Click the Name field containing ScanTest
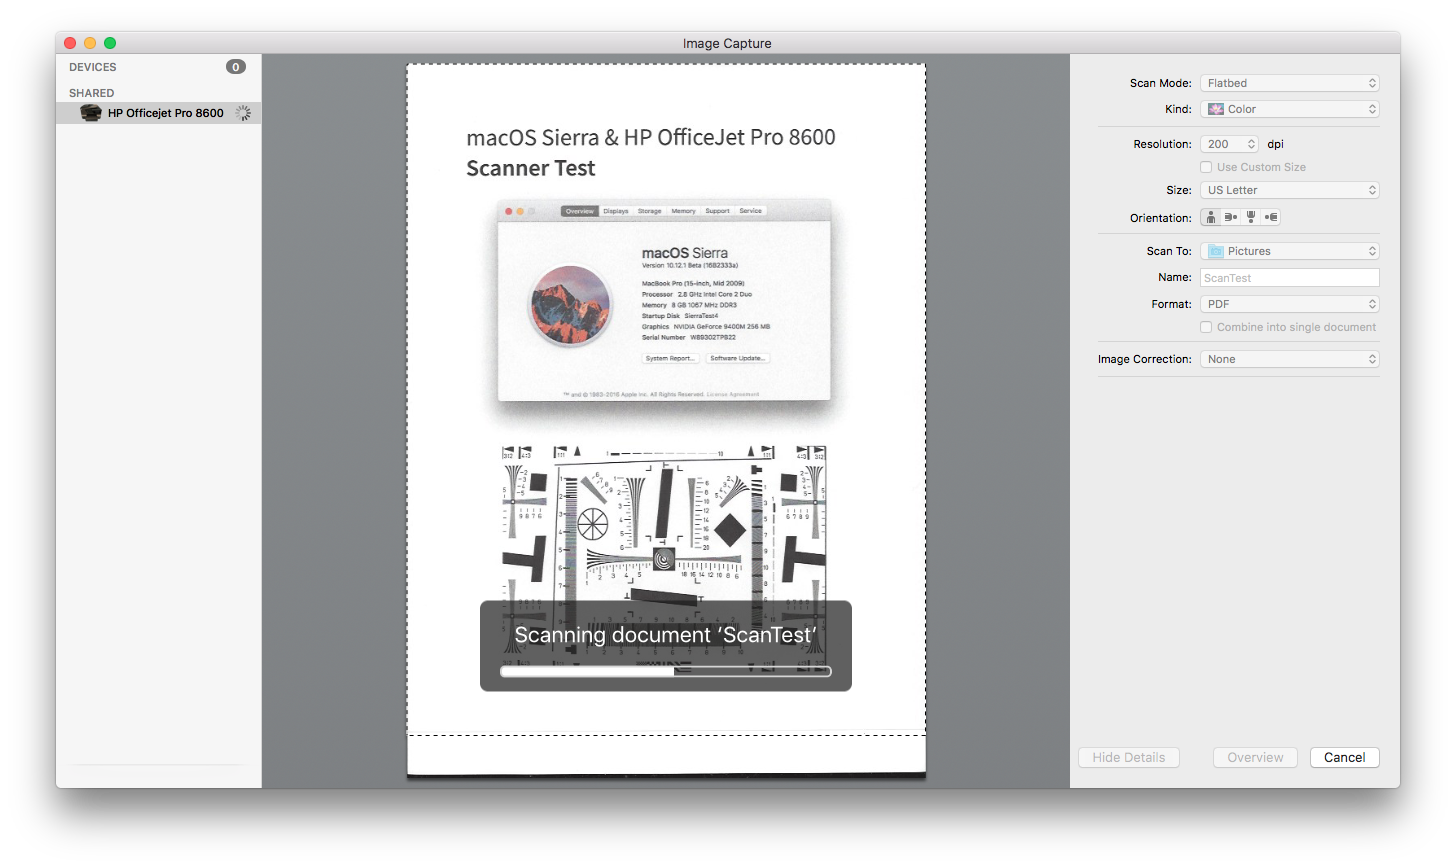The image size is (1456, 868). click(x=1290, y=278)
